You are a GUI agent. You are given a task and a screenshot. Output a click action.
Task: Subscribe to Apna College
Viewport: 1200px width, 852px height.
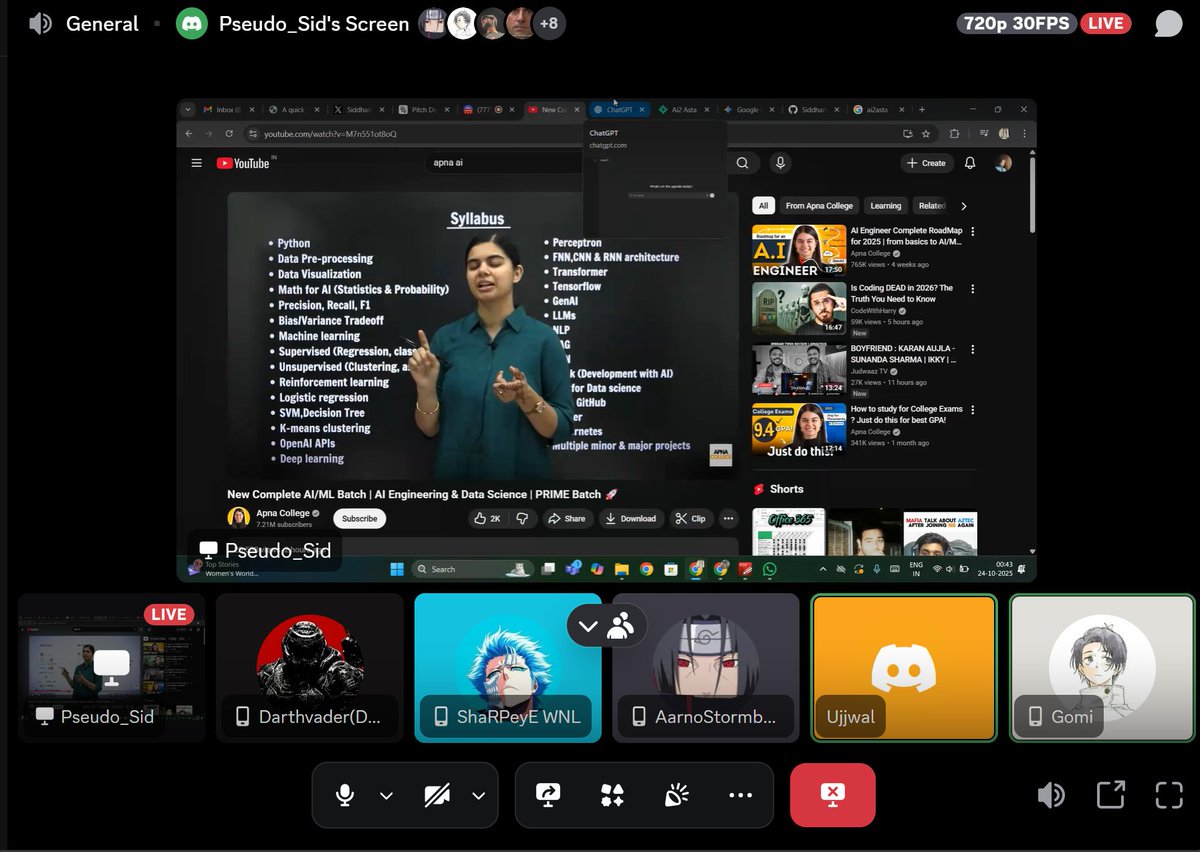(360, 518)
